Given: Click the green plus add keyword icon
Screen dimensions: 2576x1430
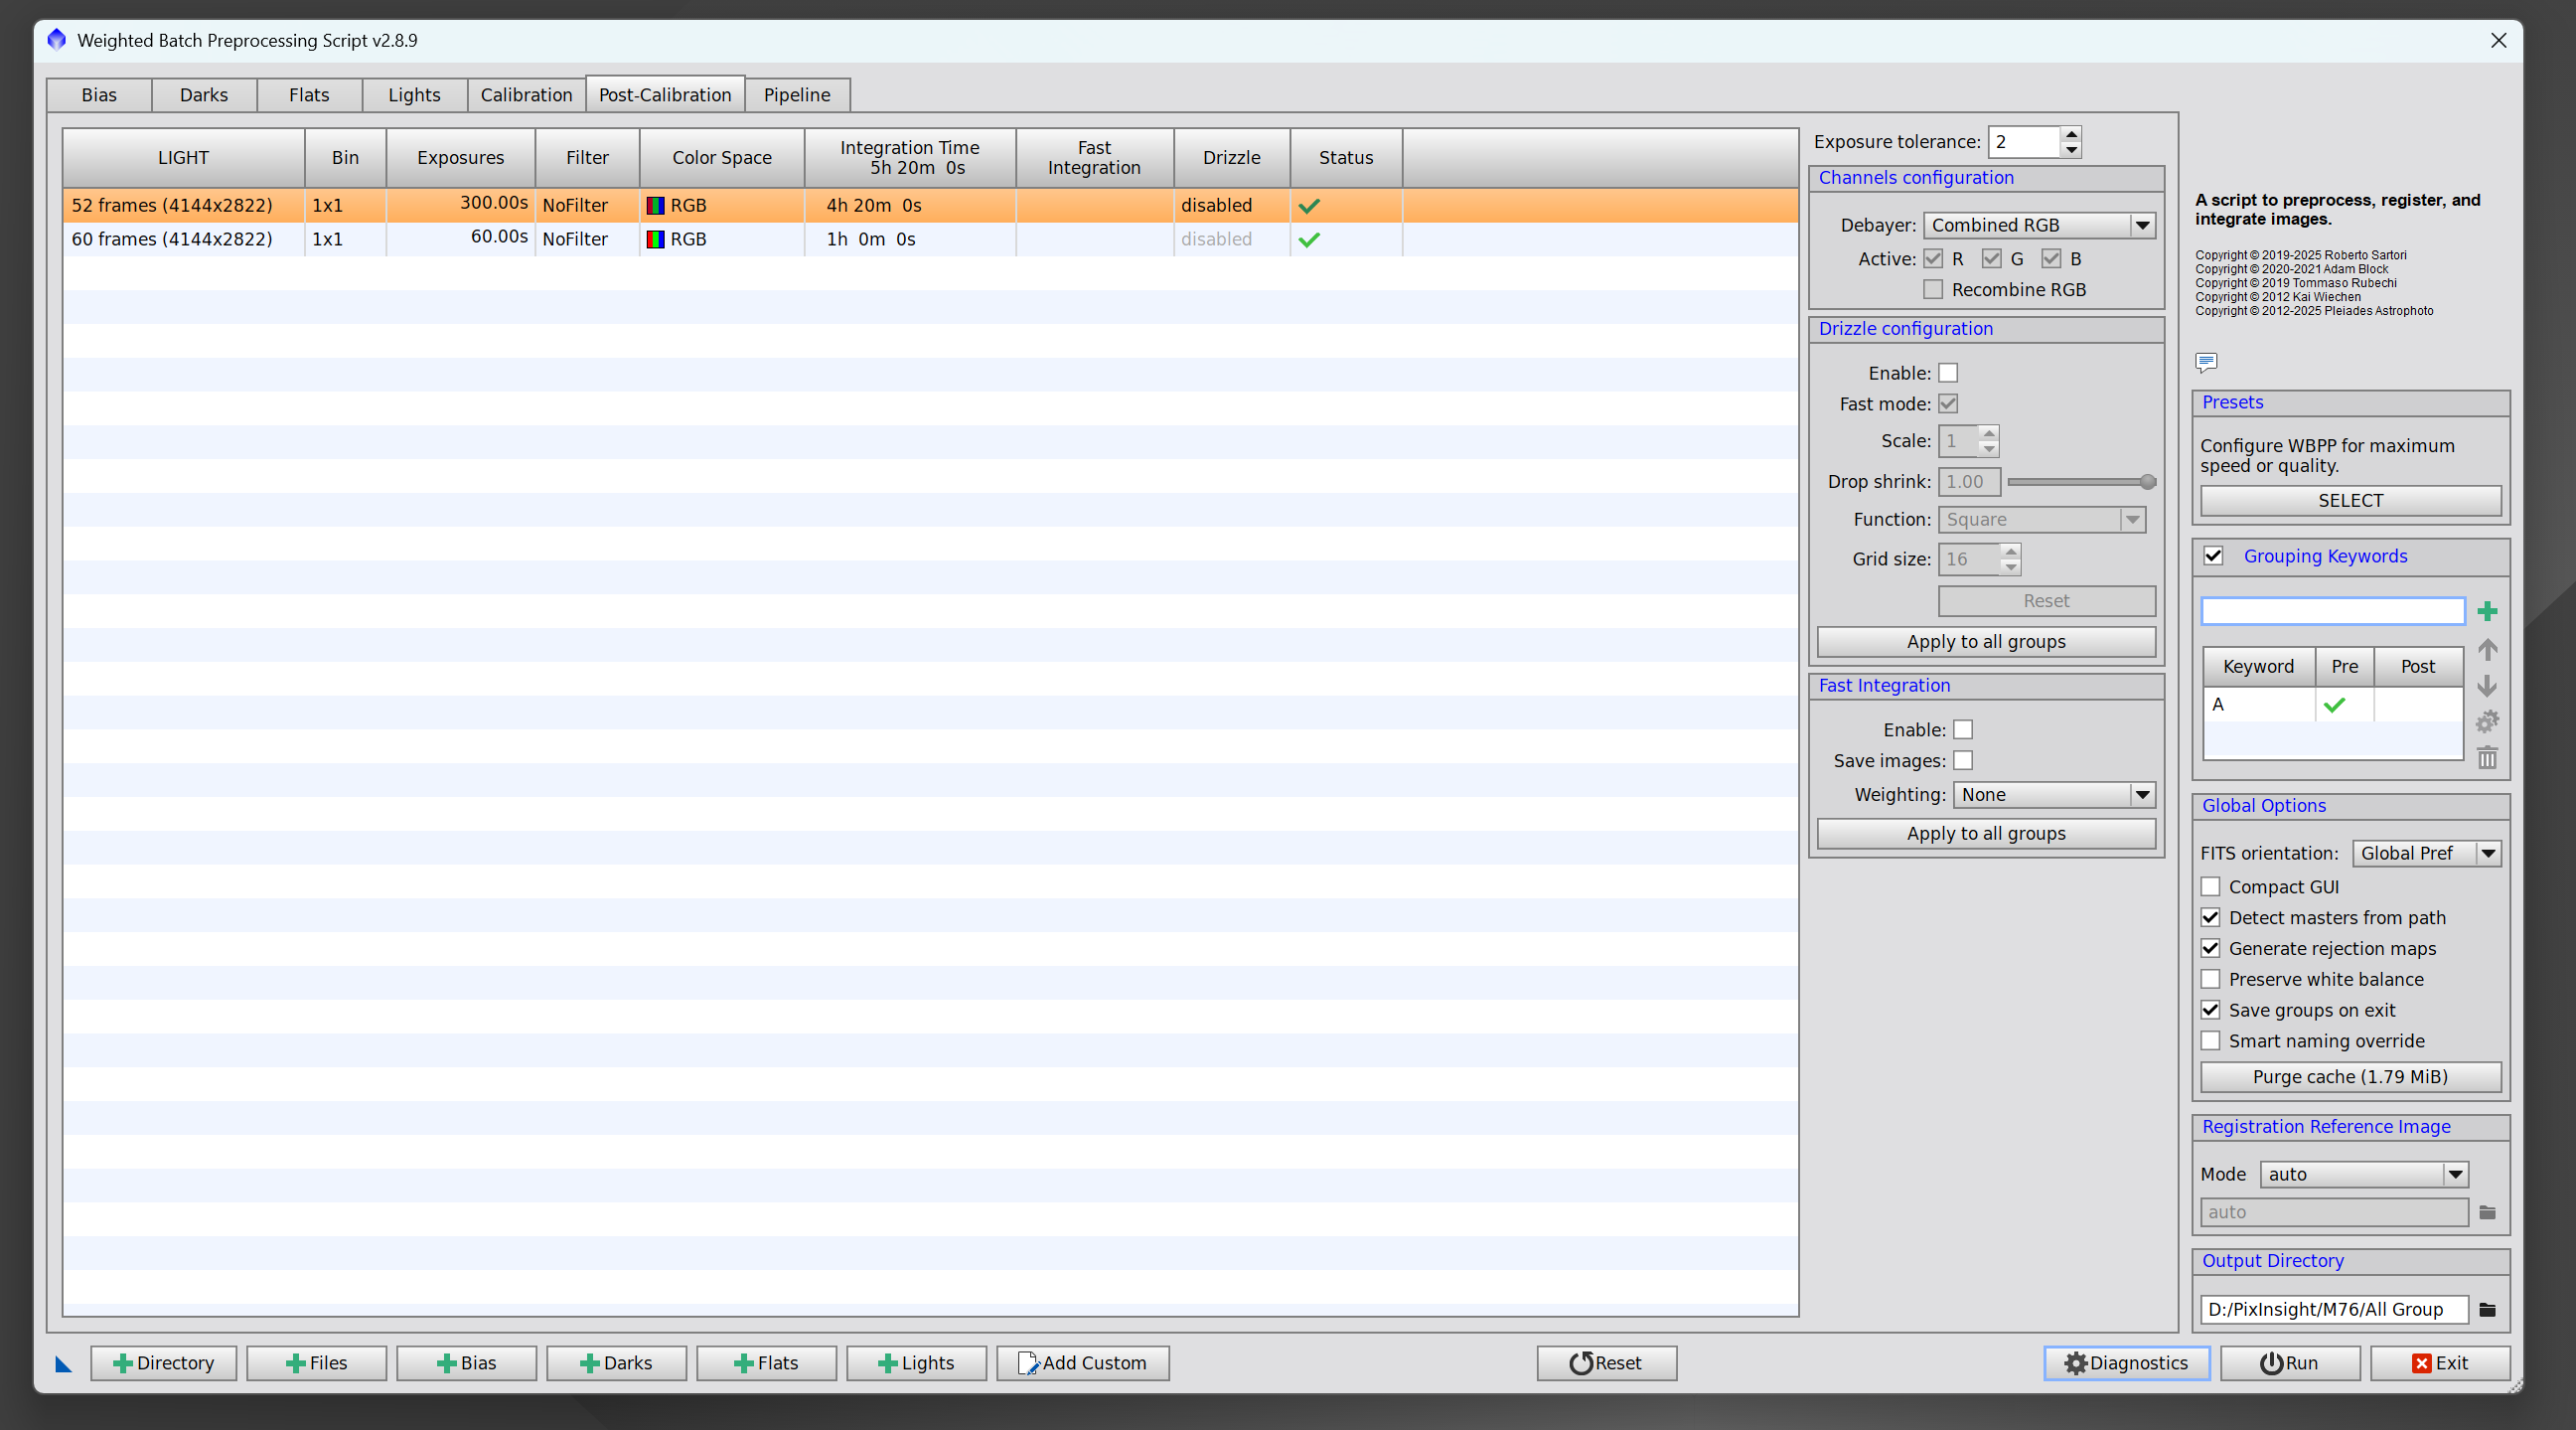Looking at the screenshot, I should coord(2487,611).
